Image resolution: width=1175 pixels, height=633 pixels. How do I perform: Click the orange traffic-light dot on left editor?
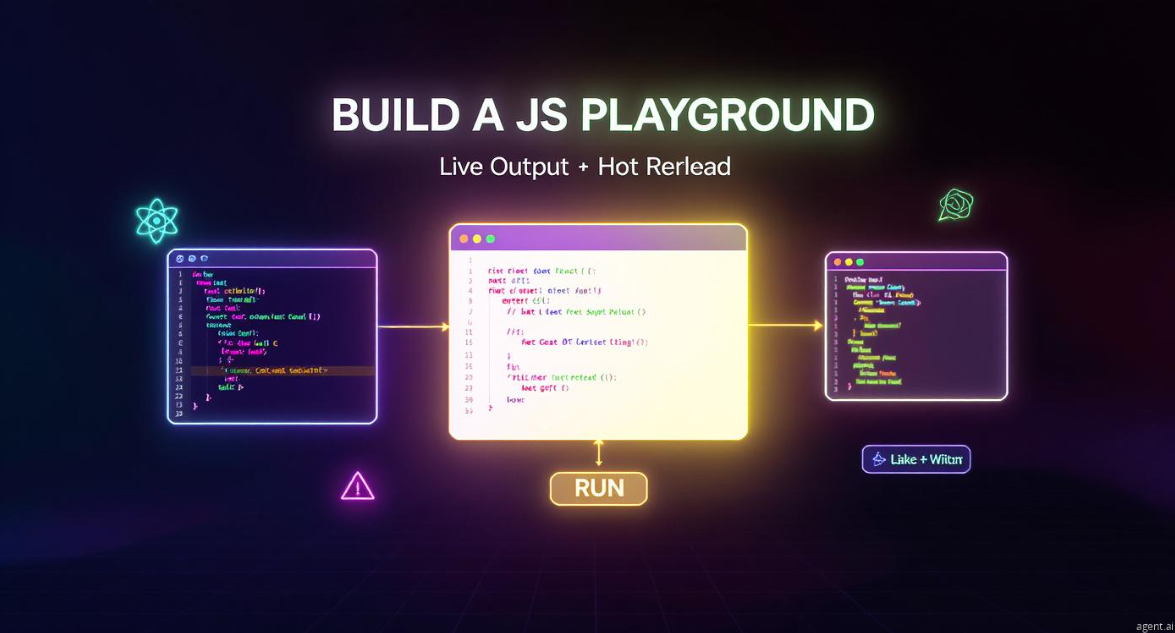point(180,258)
